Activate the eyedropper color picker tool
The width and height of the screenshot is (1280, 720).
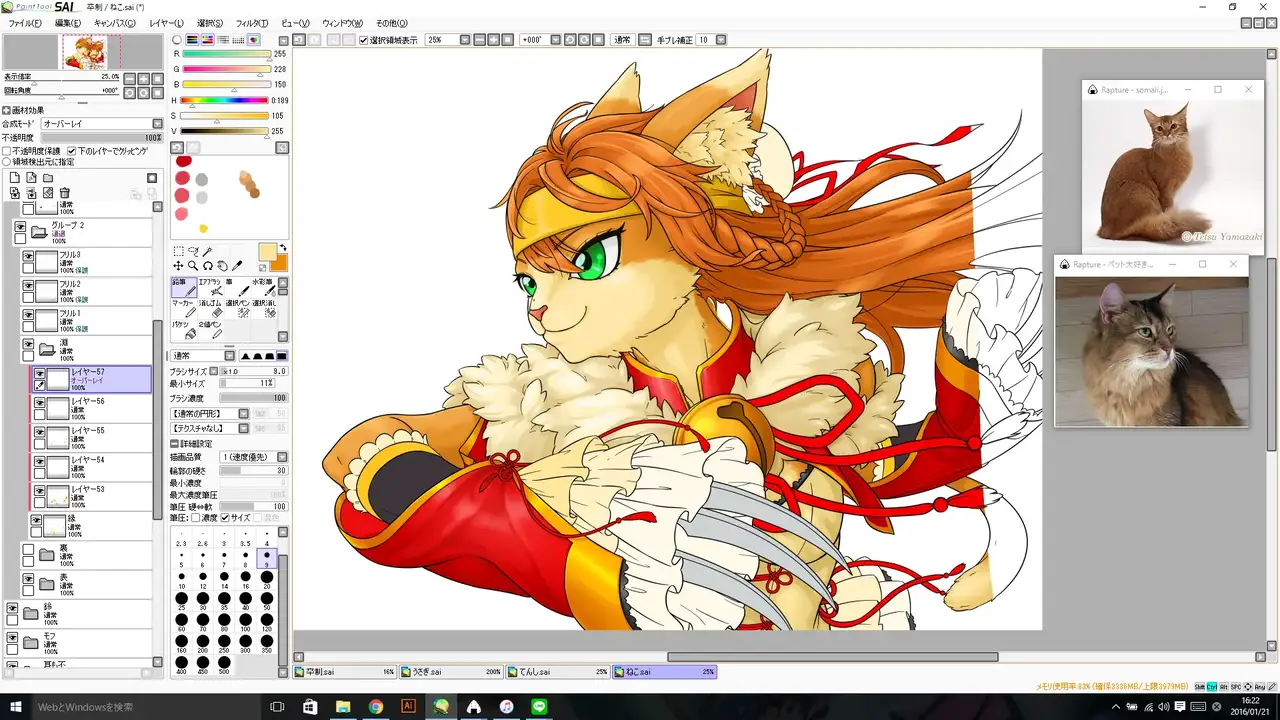(237, 266)
